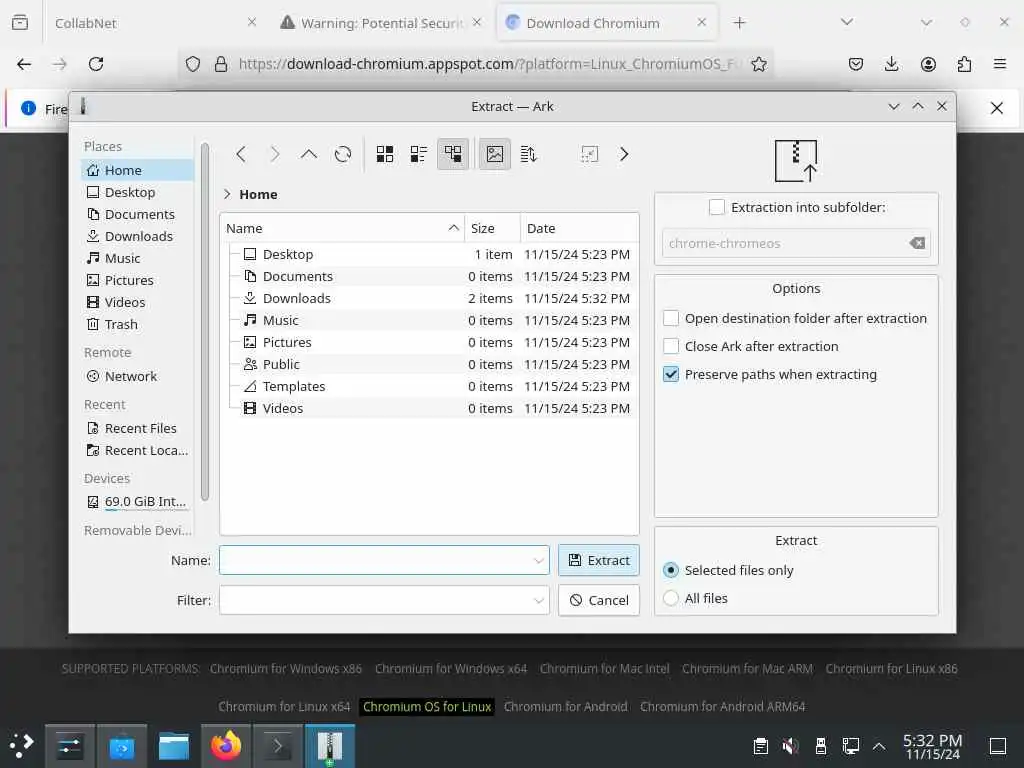Open Recent Locations in sidebar

(138, 451)
